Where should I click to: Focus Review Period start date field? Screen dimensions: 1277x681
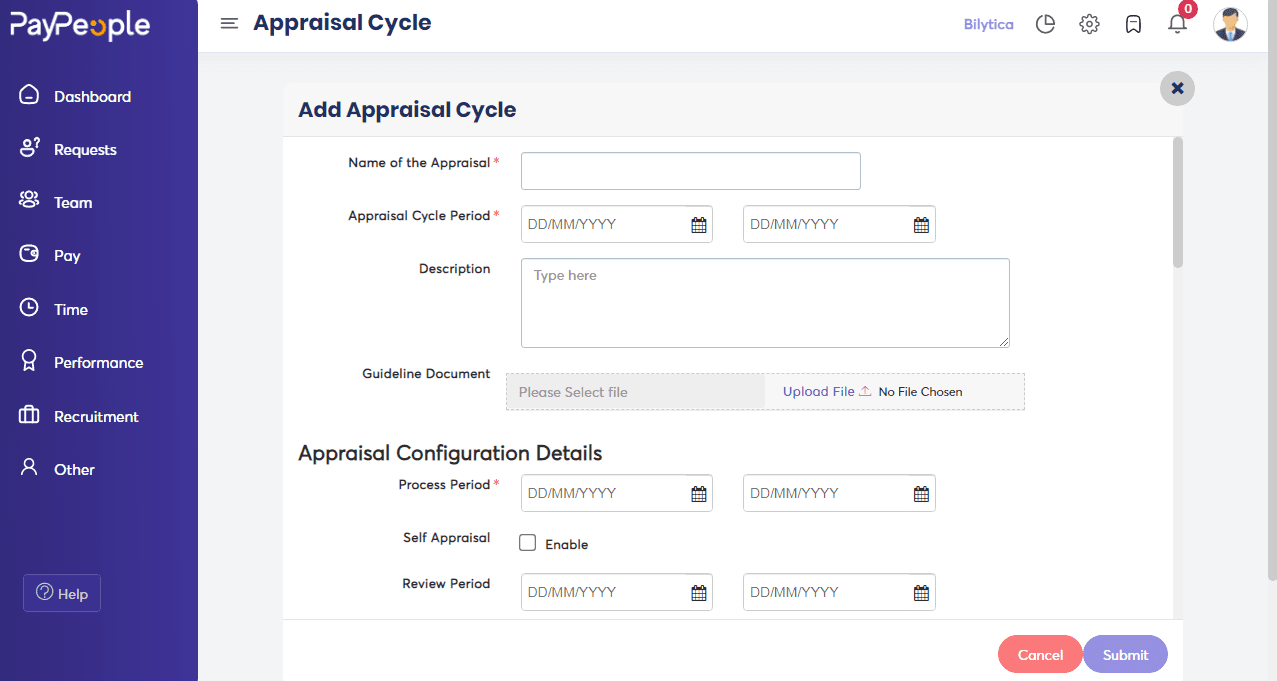click(617, 592)
